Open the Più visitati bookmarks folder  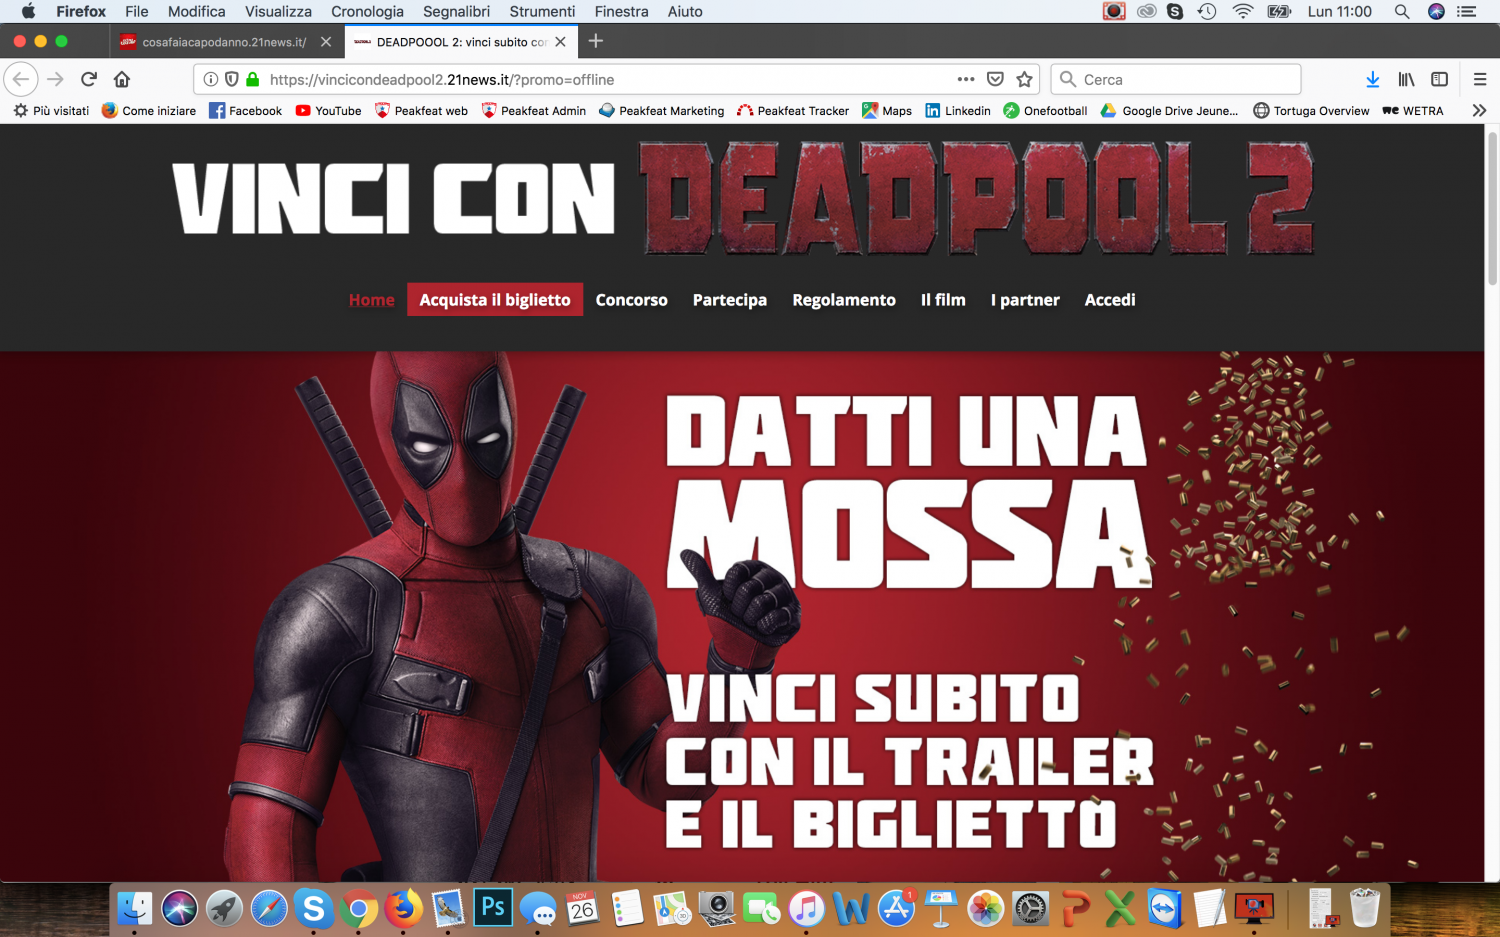51,111
